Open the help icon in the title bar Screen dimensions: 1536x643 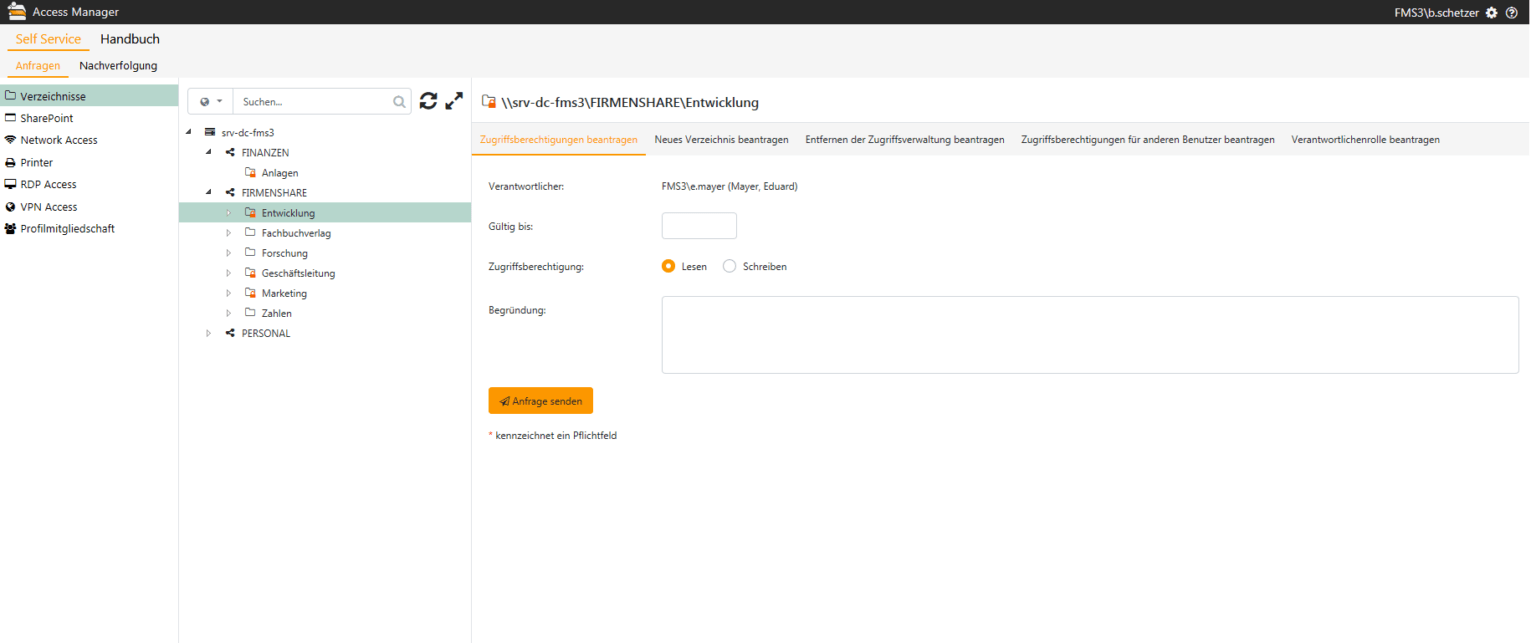tap(1513, 12)
